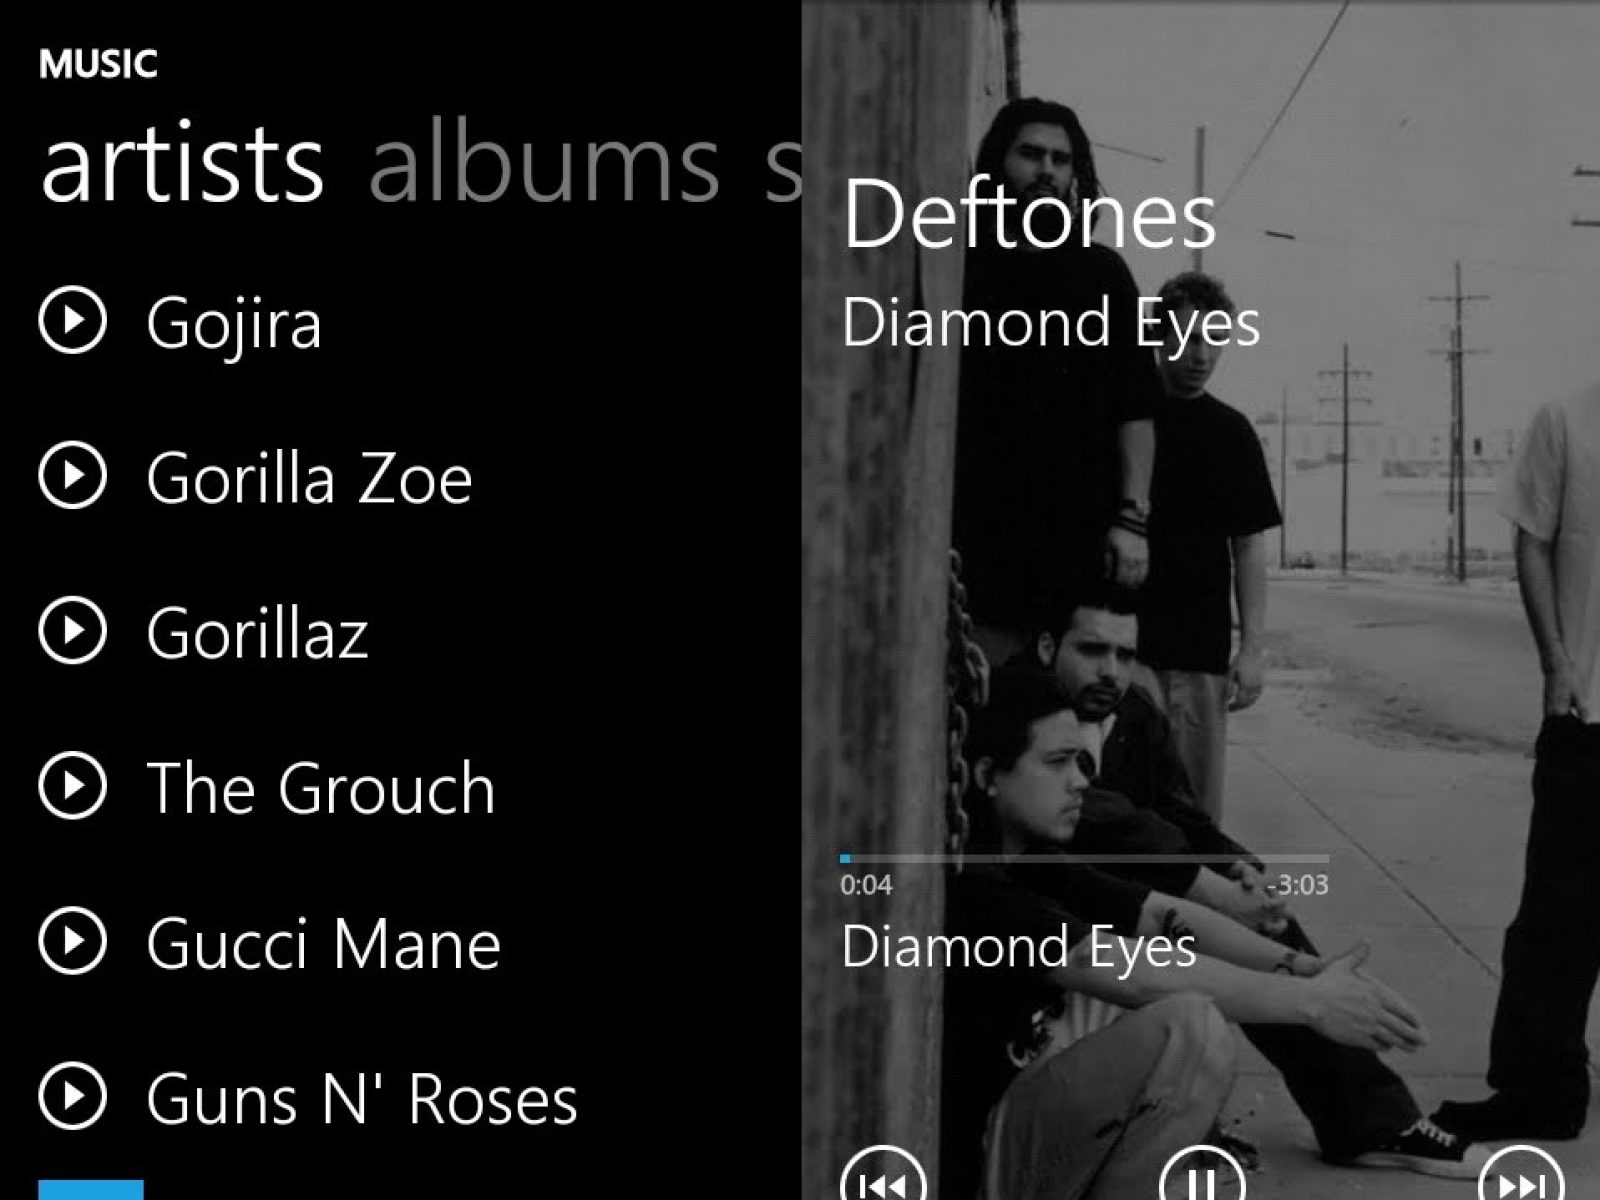Start Gorillaz playback via its play icon
1600x1200 pixels.
[x=72, y=631]
